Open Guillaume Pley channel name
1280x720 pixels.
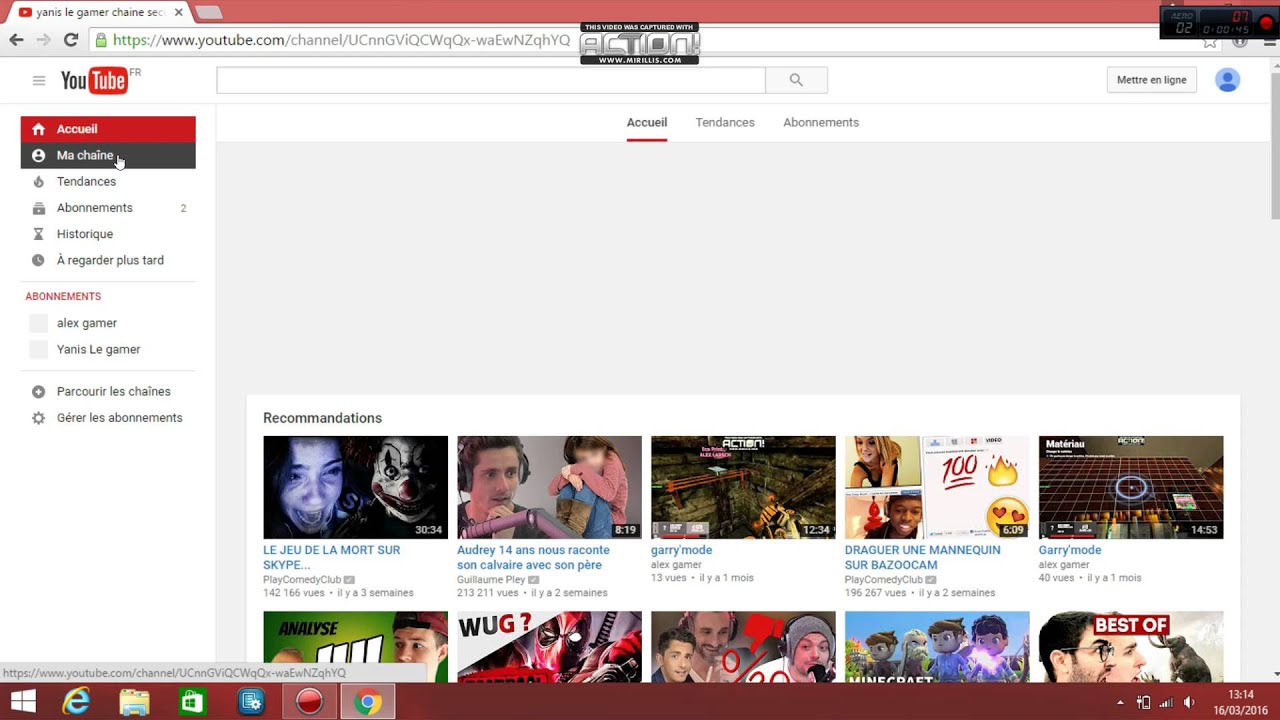[491, 580]
